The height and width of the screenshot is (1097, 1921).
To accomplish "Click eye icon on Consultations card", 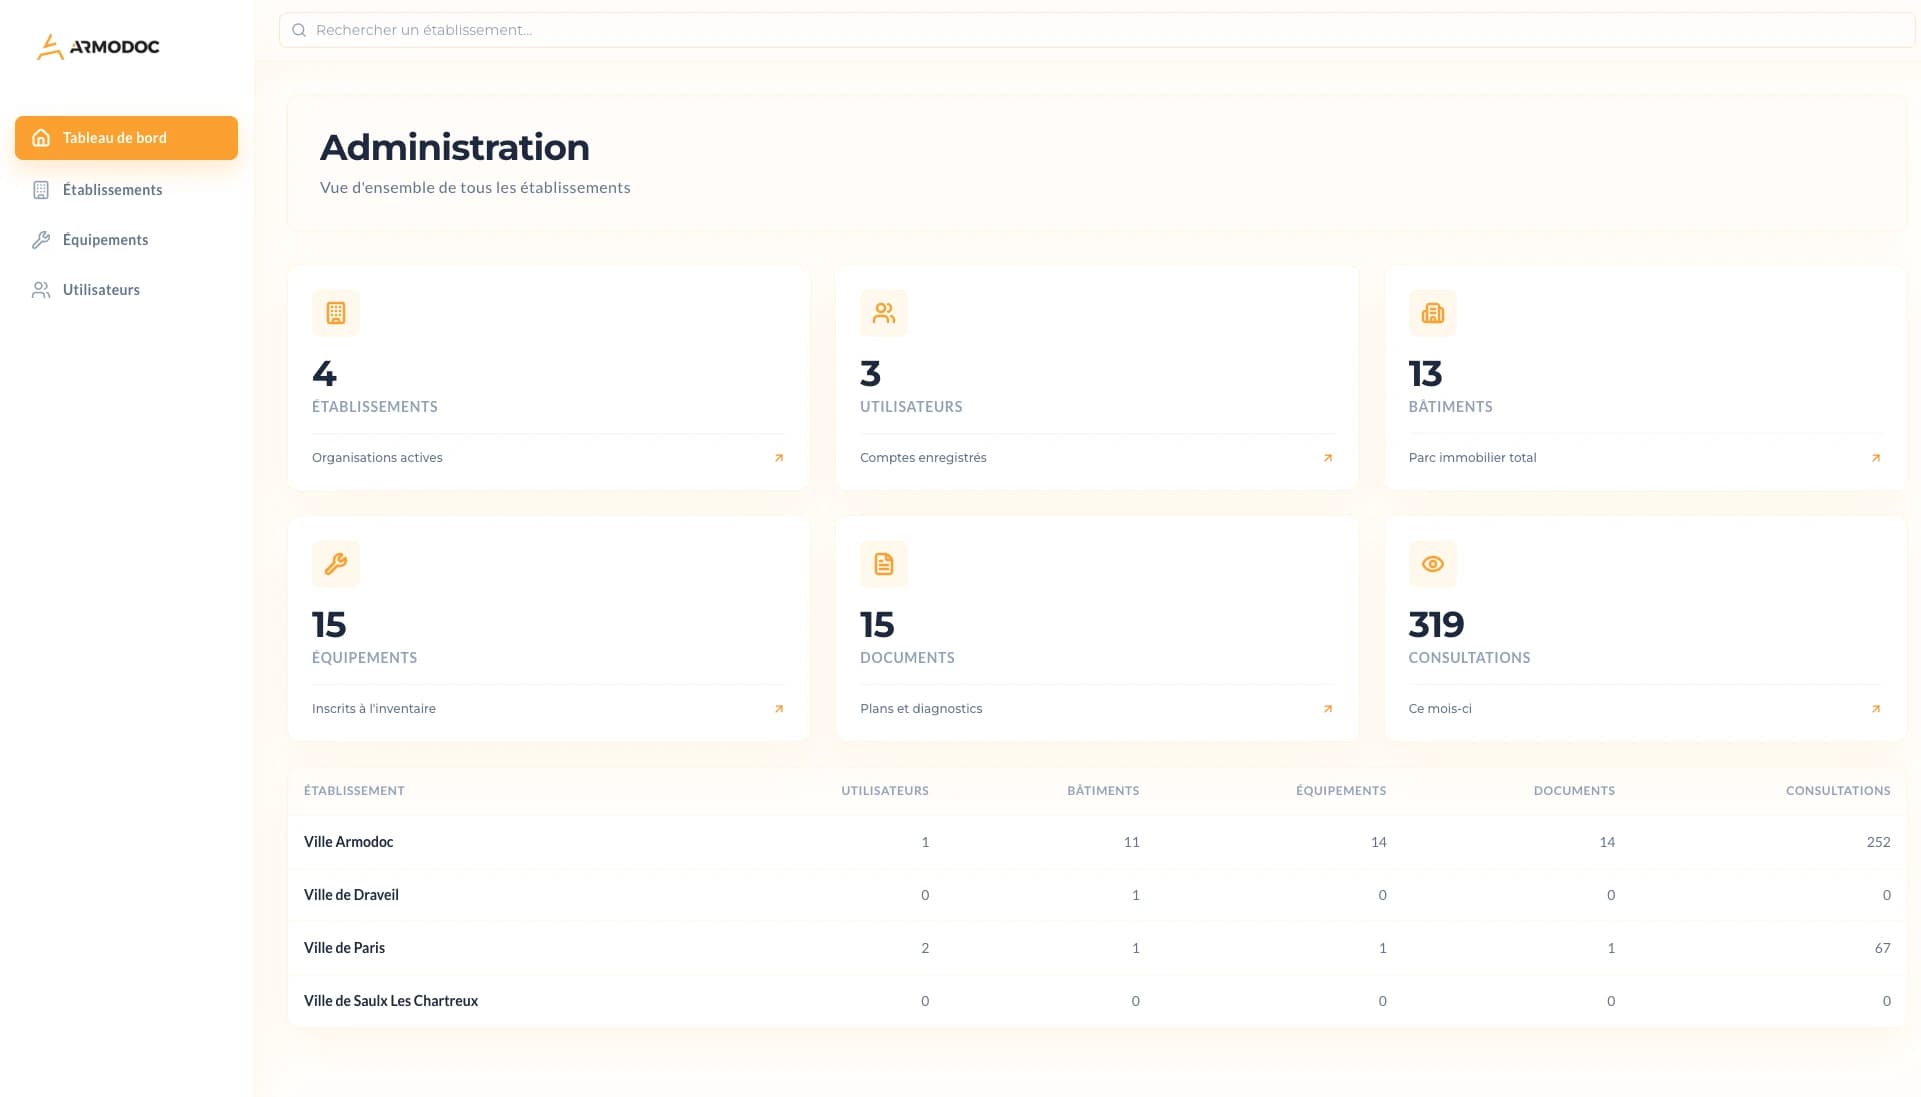I will (x=1432, y=564).
